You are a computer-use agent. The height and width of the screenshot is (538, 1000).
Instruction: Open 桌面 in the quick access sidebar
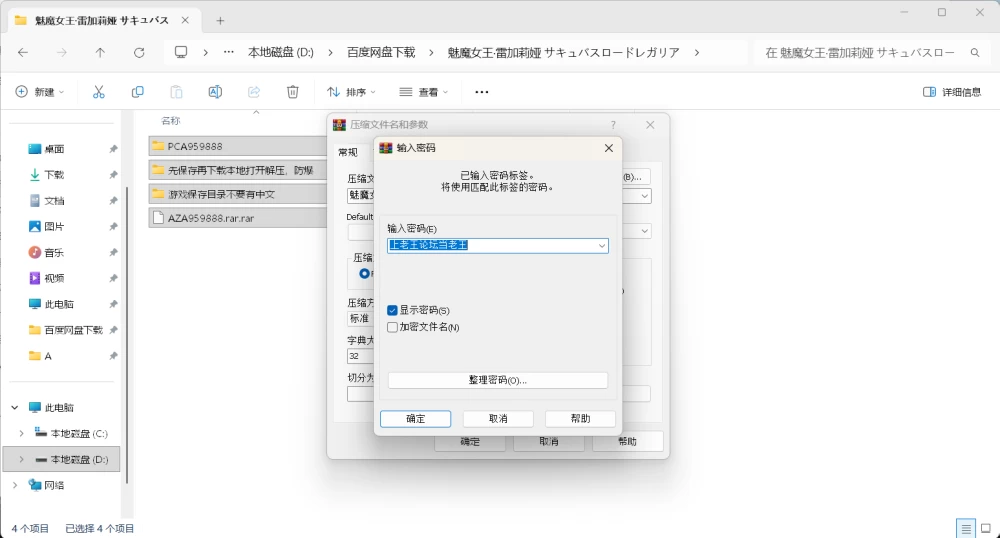54,149
